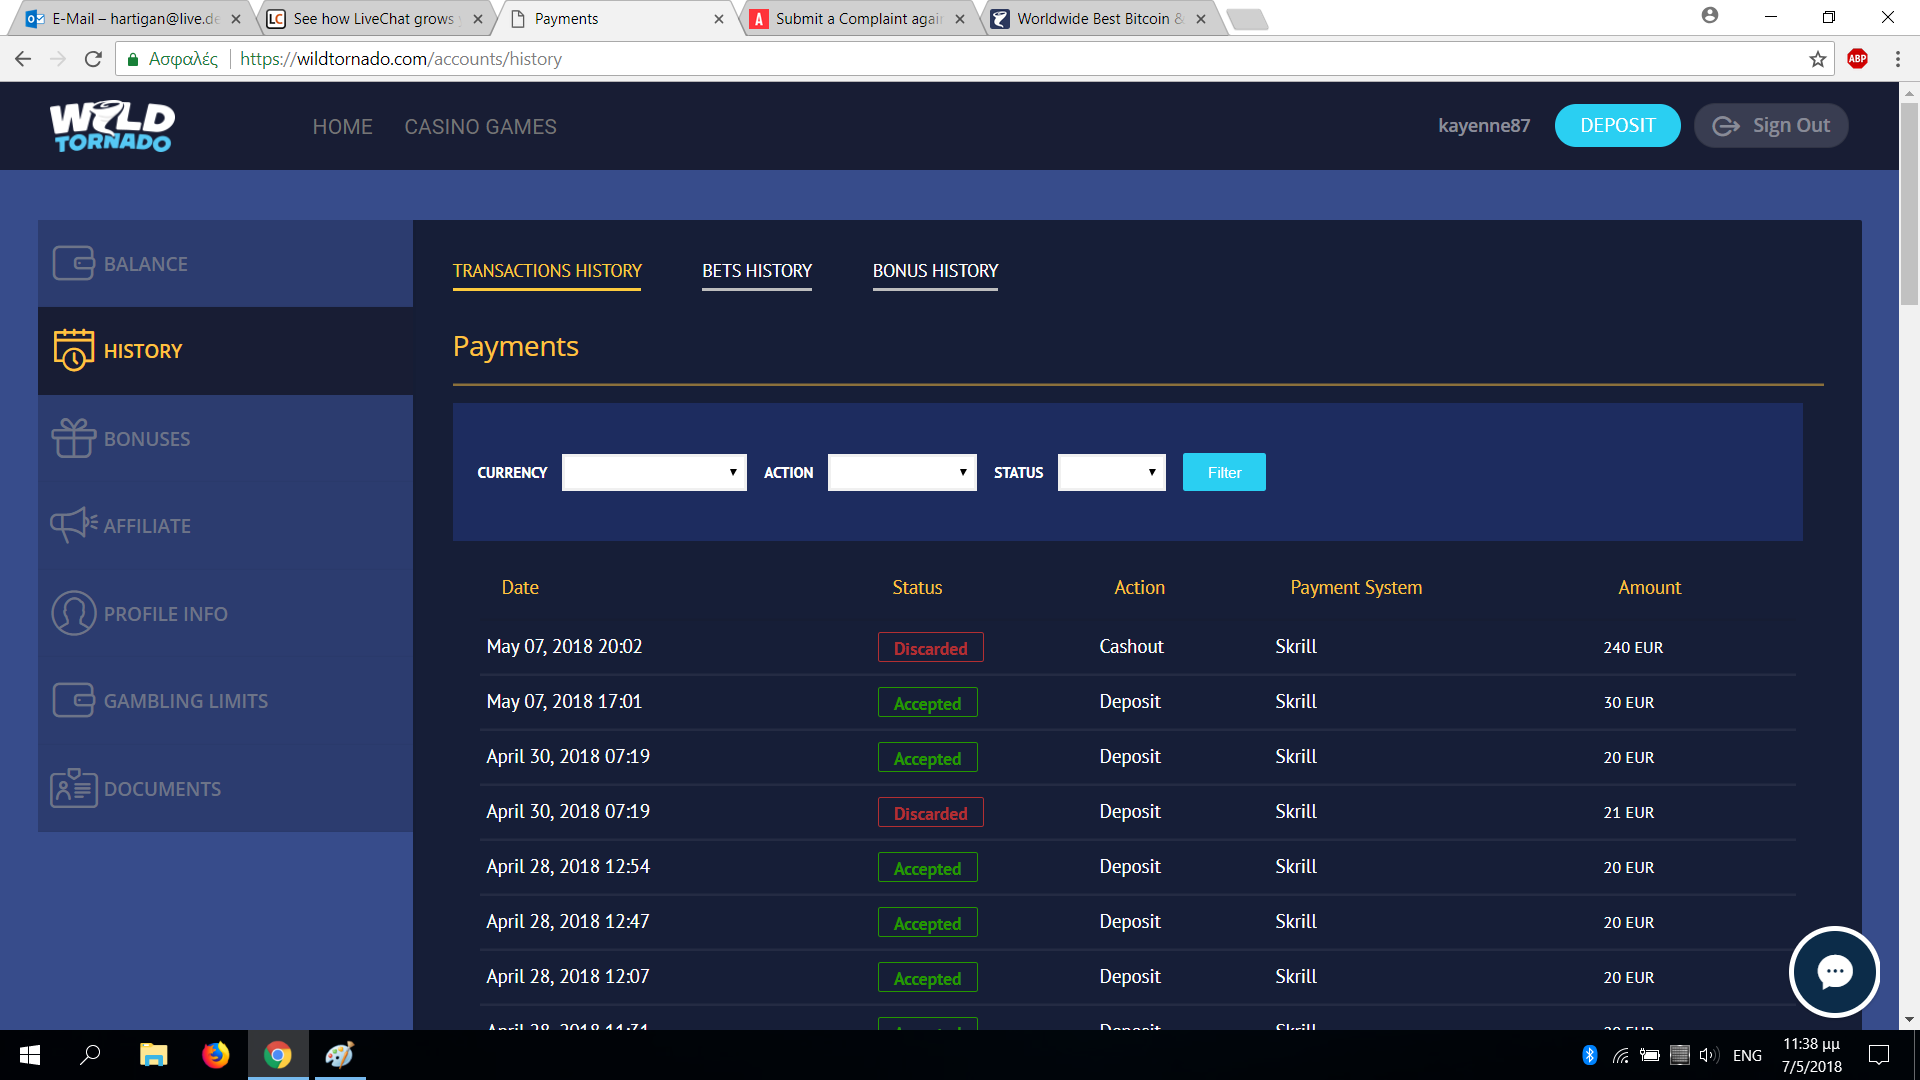This screenshot has width=1920, height=1080.
Task: Open the Currency dropdown
Action: [654, 472]
